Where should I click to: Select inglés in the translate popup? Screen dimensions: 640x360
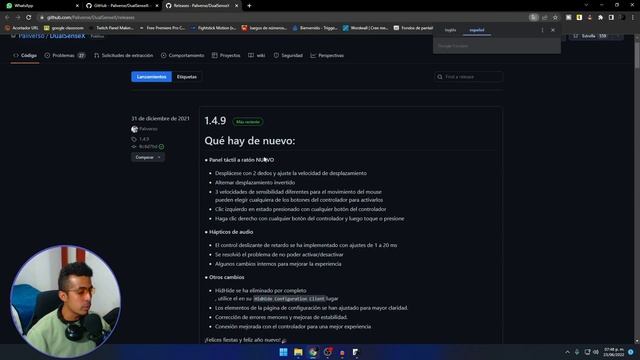pyautogui.click(x=450, y=30)
